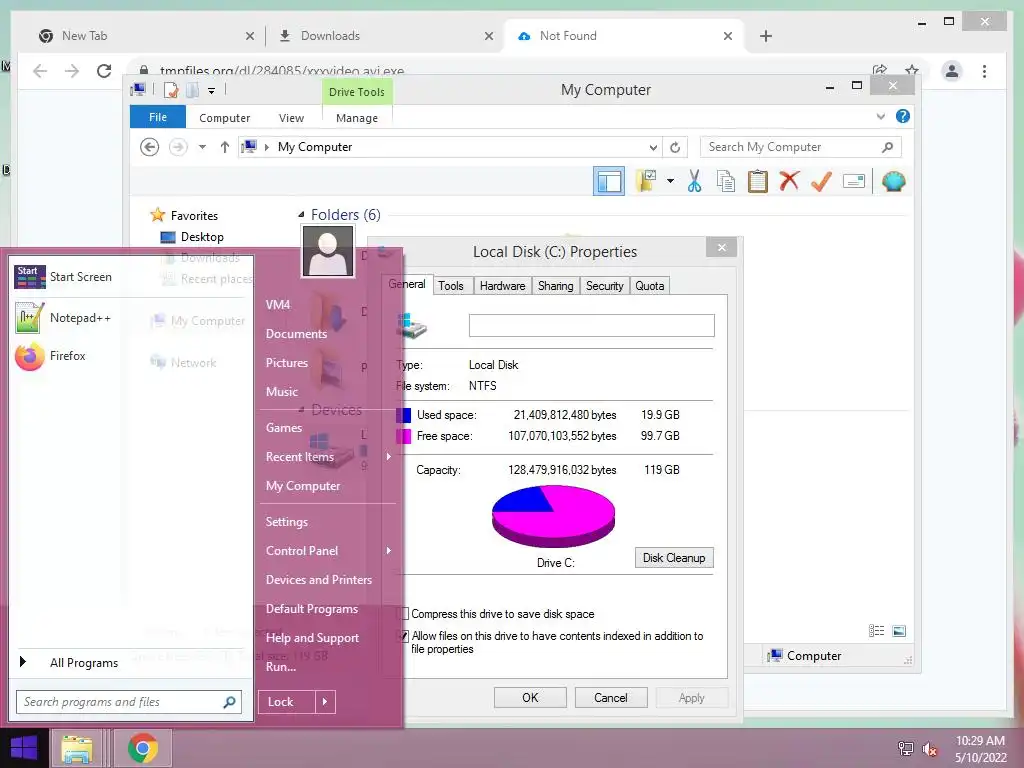The width and height of the screenshot is (1024, 768).
Task: Check Compress this drive to save space
Action: tap(404, 614)
